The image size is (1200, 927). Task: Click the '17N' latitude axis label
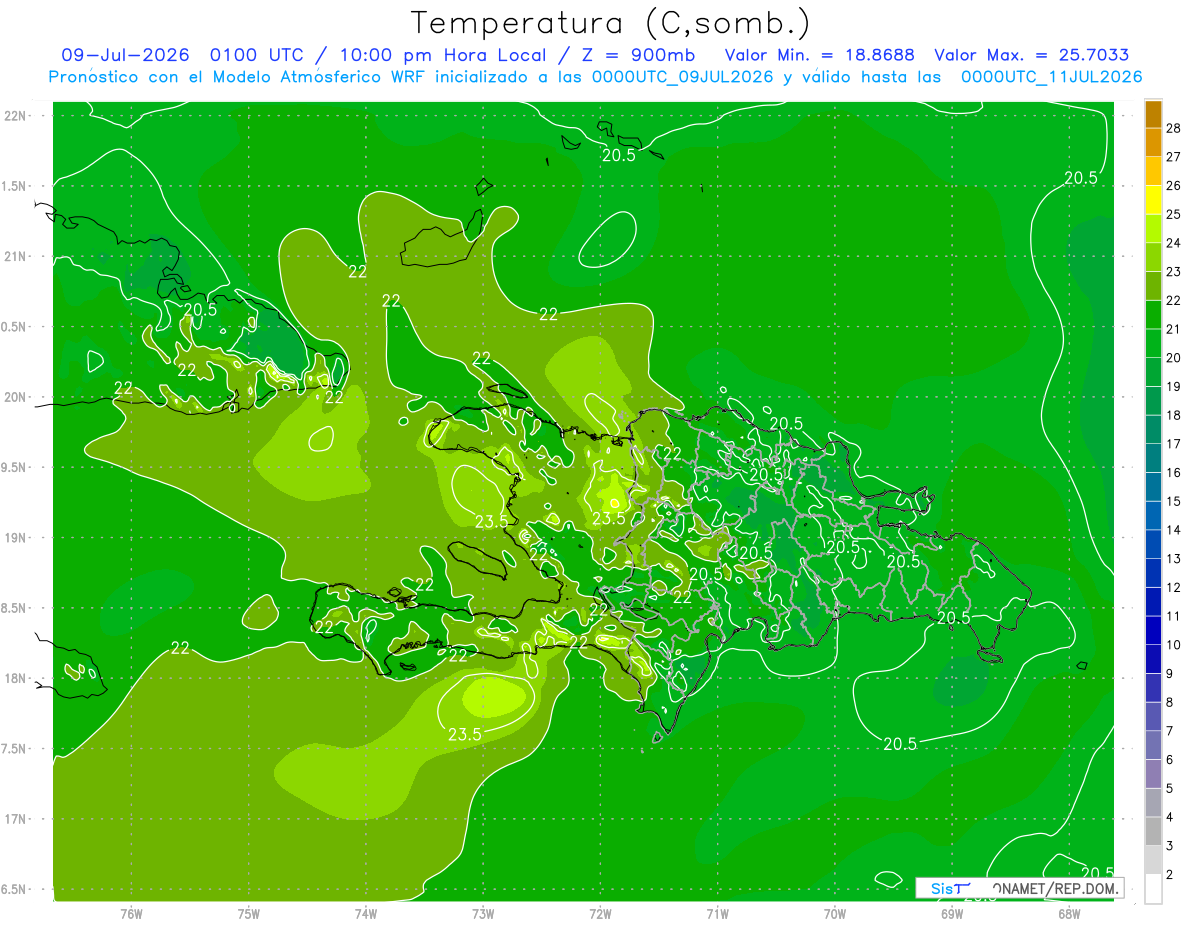click(14, 820)
